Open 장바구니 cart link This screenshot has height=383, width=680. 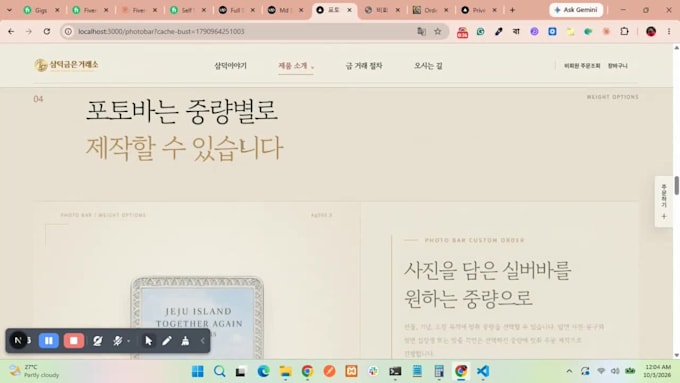(x=618, y=66)
